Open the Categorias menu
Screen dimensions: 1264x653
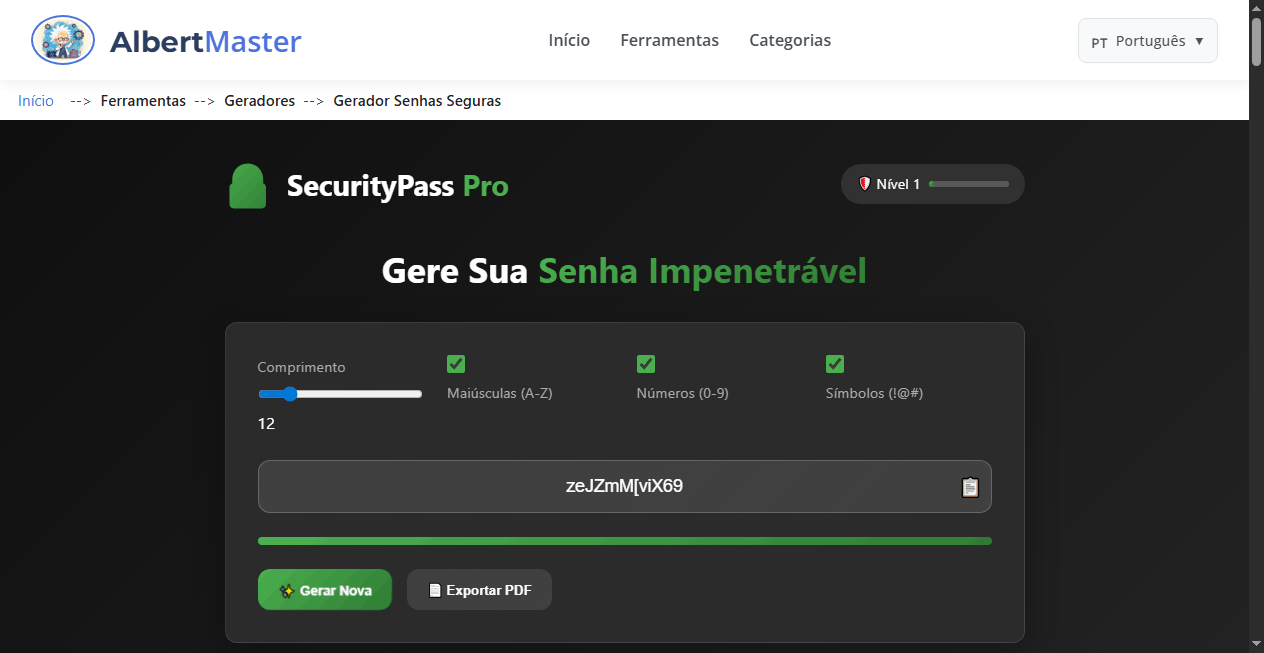(790, 40)
